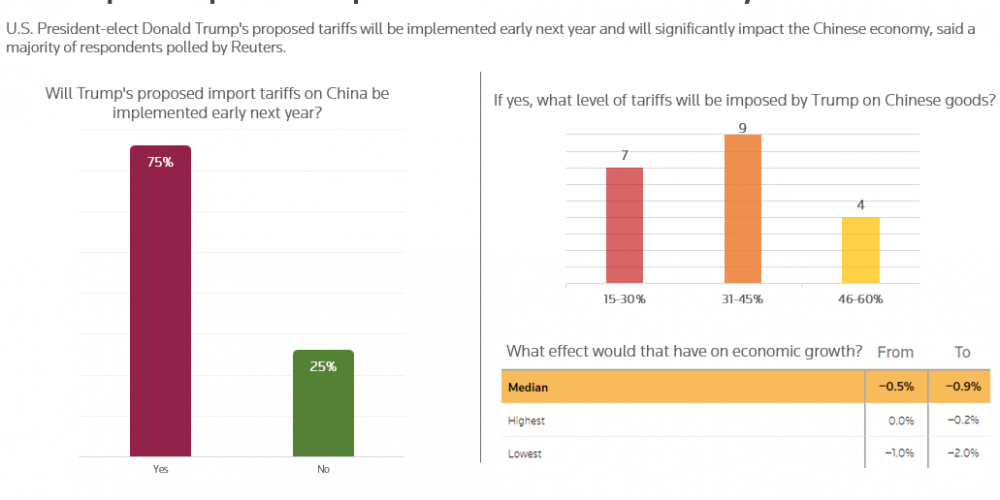
Task: Click the 75% label on Yes bar
Action: click(160, 162)
